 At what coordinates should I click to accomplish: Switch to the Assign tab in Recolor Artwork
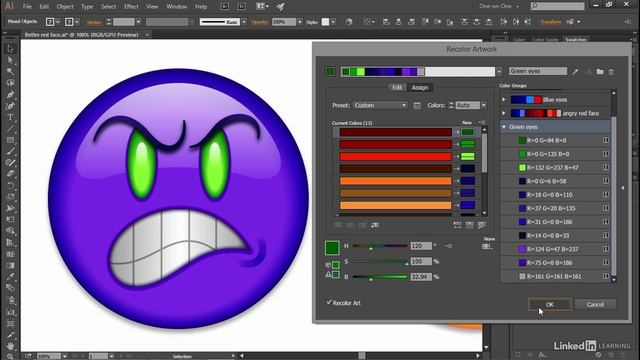[x=420, y=87]
